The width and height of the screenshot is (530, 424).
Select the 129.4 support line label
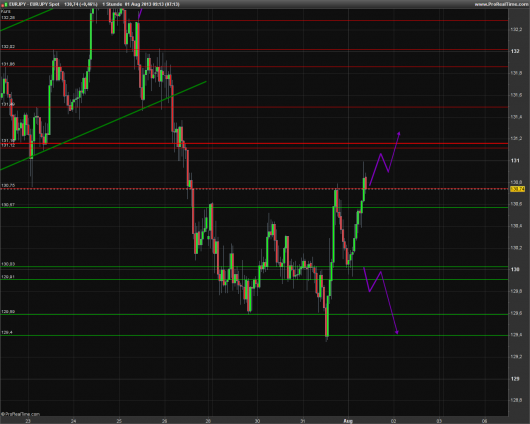7,332
